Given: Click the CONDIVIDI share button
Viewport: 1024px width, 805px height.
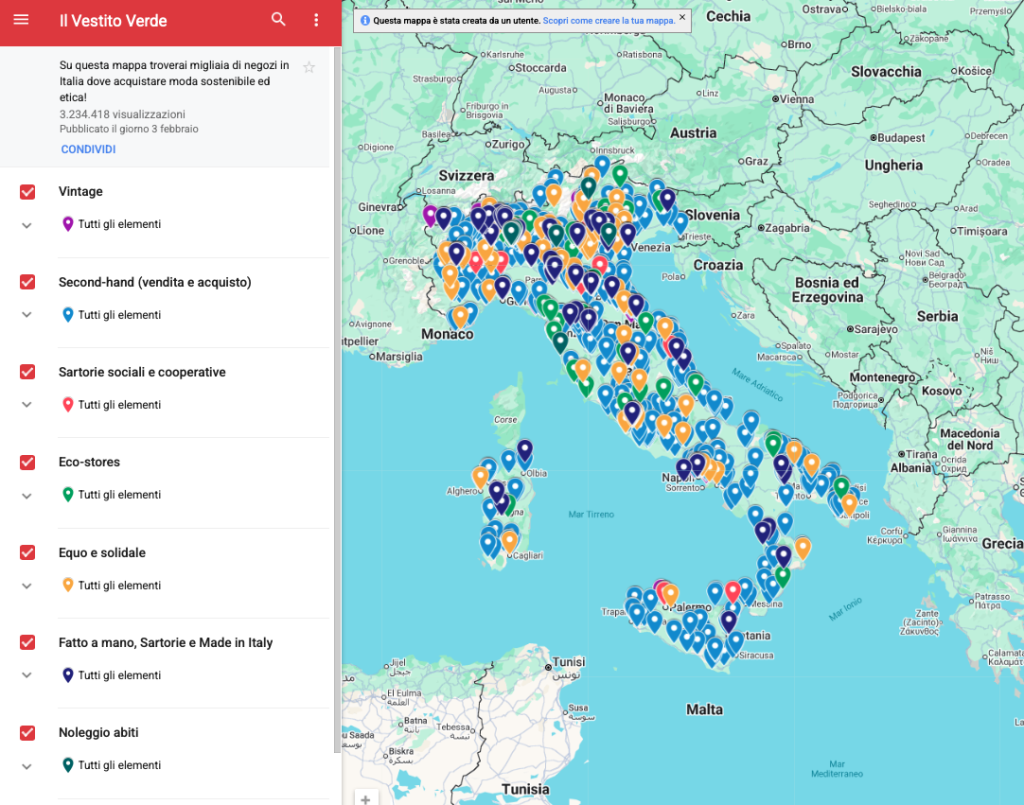Looking at the screenshot, I should (88, 149).
